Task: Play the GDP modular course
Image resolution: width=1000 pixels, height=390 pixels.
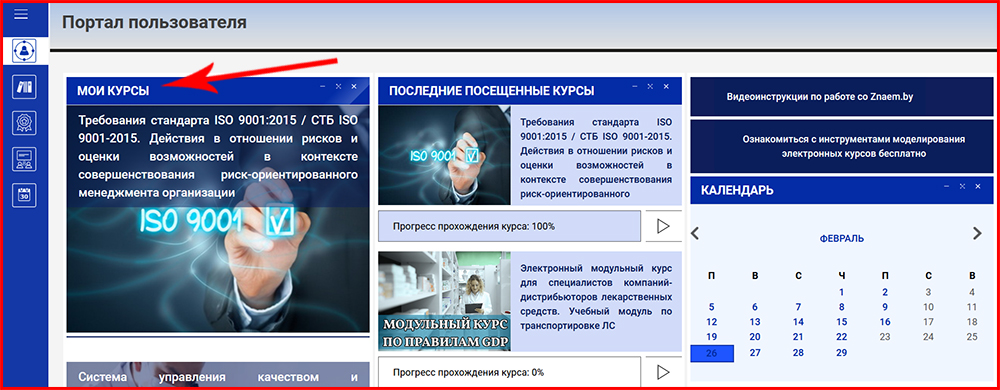Action: click(663, 372)
